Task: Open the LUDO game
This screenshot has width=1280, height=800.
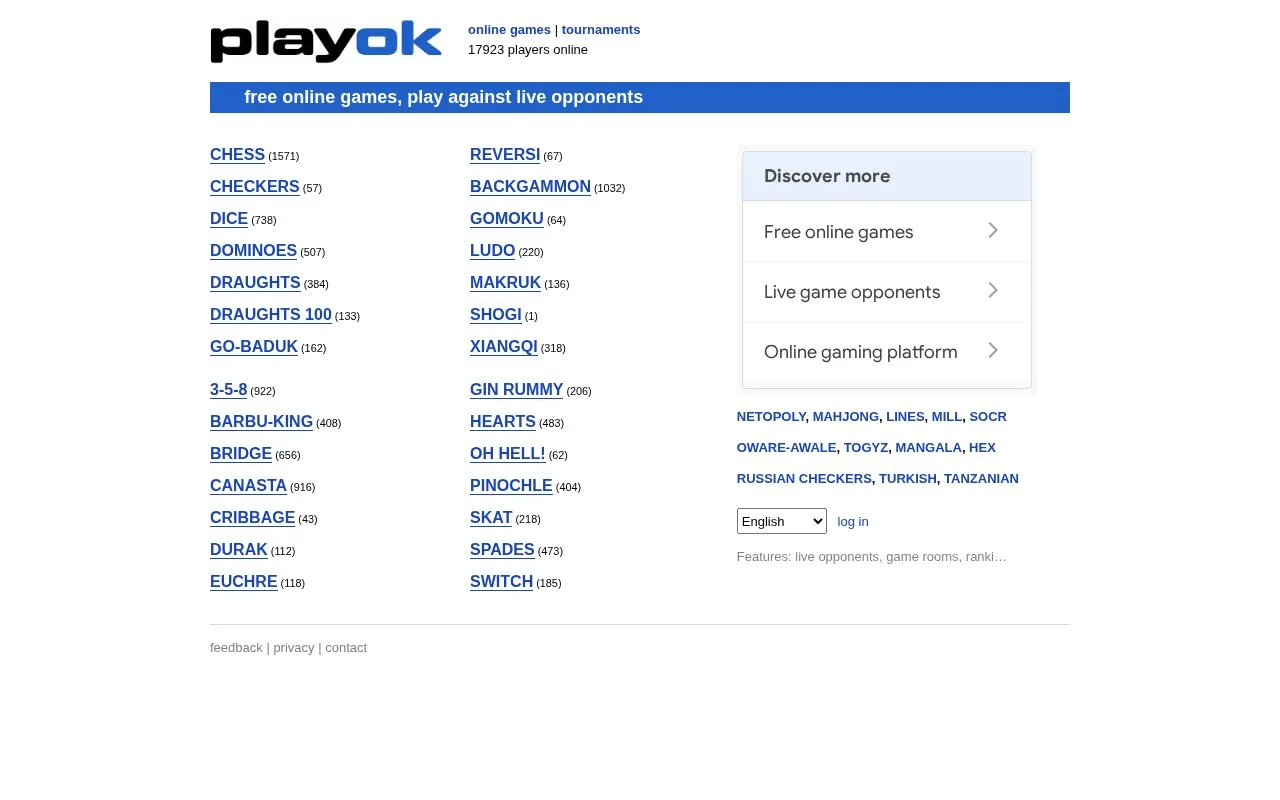Action: pos(492,251)
